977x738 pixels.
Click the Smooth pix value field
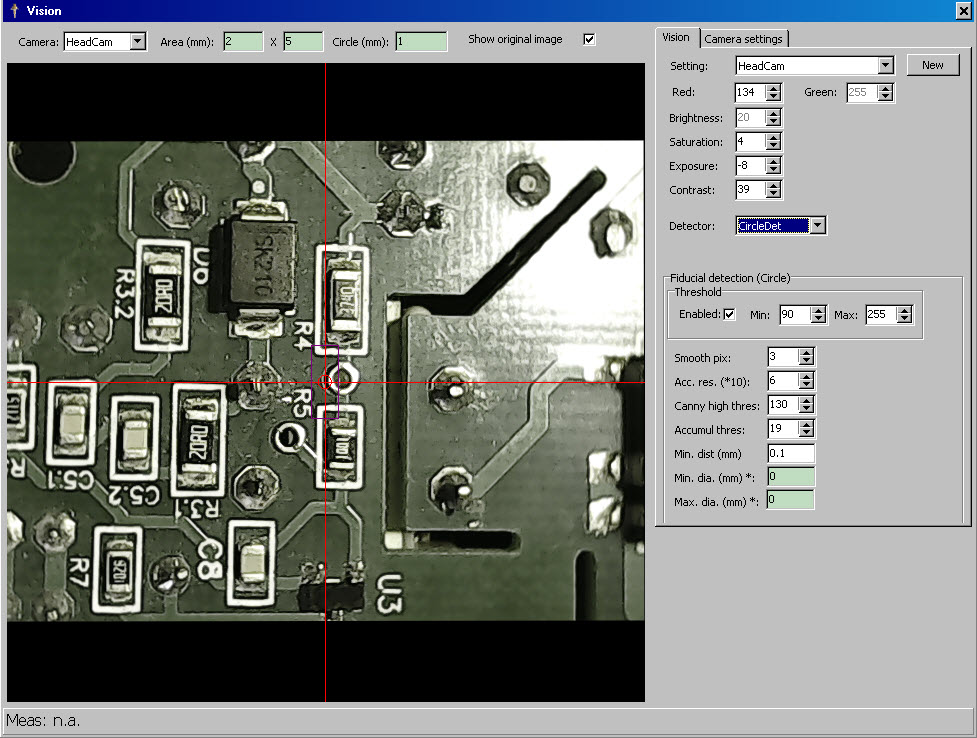pos(783,357)
